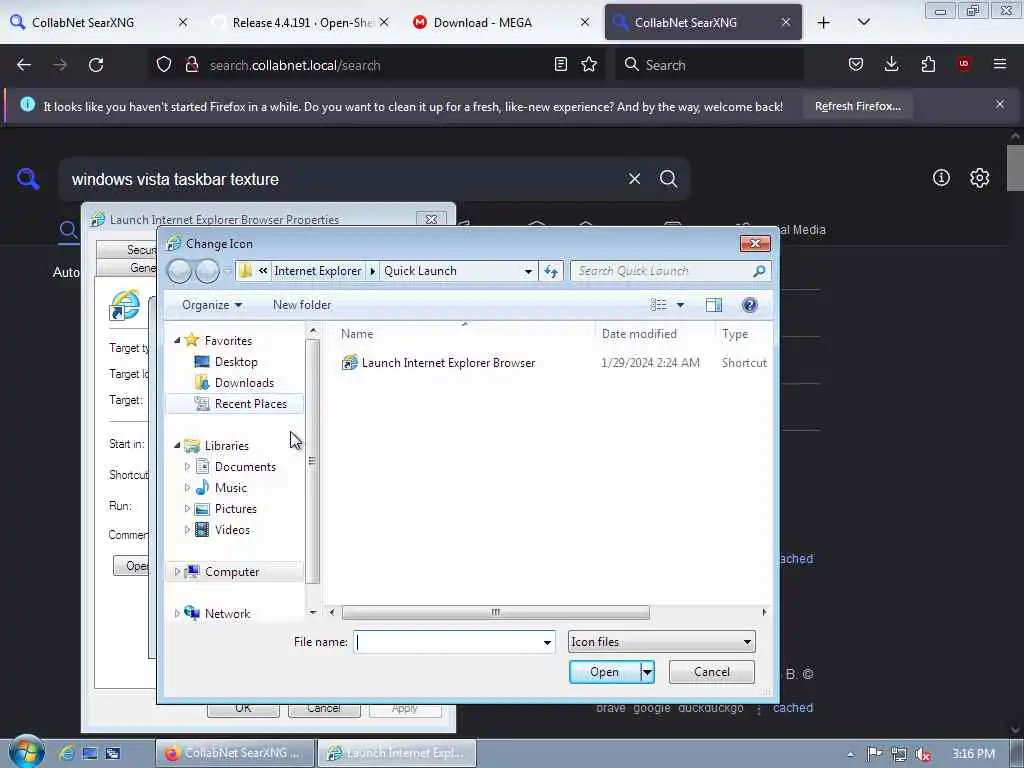This screenshot has height=768, width=1024.
Task: Open Firefox tracking protection shield icon
Action: tap(164, 65)
